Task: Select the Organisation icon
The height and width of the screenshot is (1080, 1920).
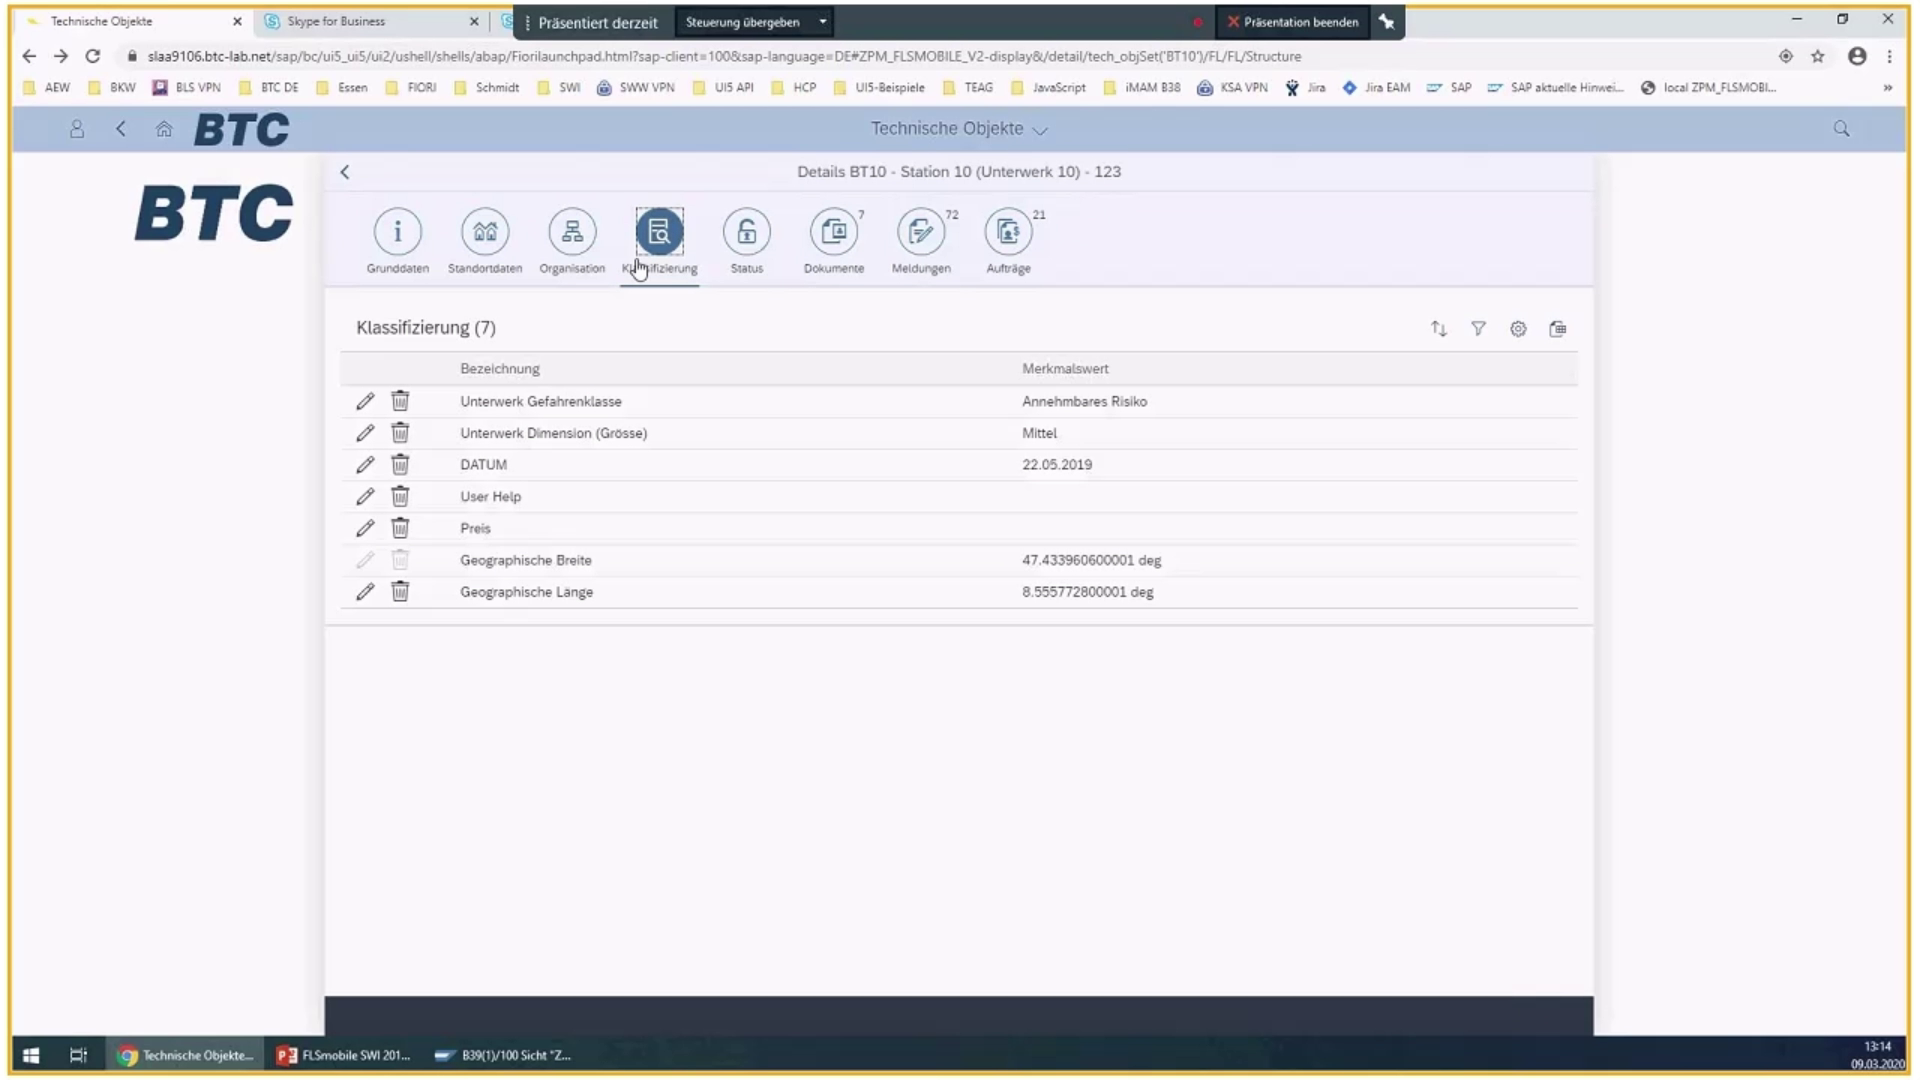Action: coord(571,232)
